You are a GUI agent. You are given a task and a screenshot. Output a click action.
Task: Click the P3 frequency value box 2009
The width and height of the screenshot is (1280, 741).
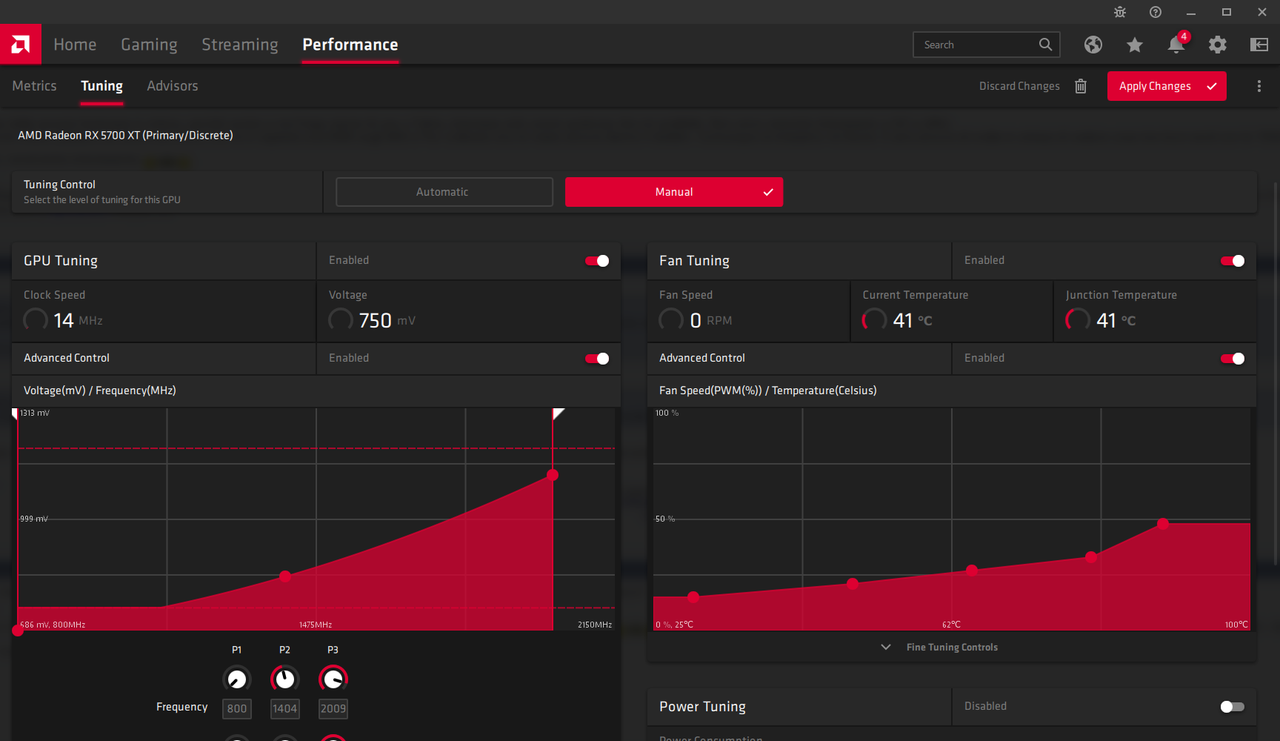click(333, 708)
